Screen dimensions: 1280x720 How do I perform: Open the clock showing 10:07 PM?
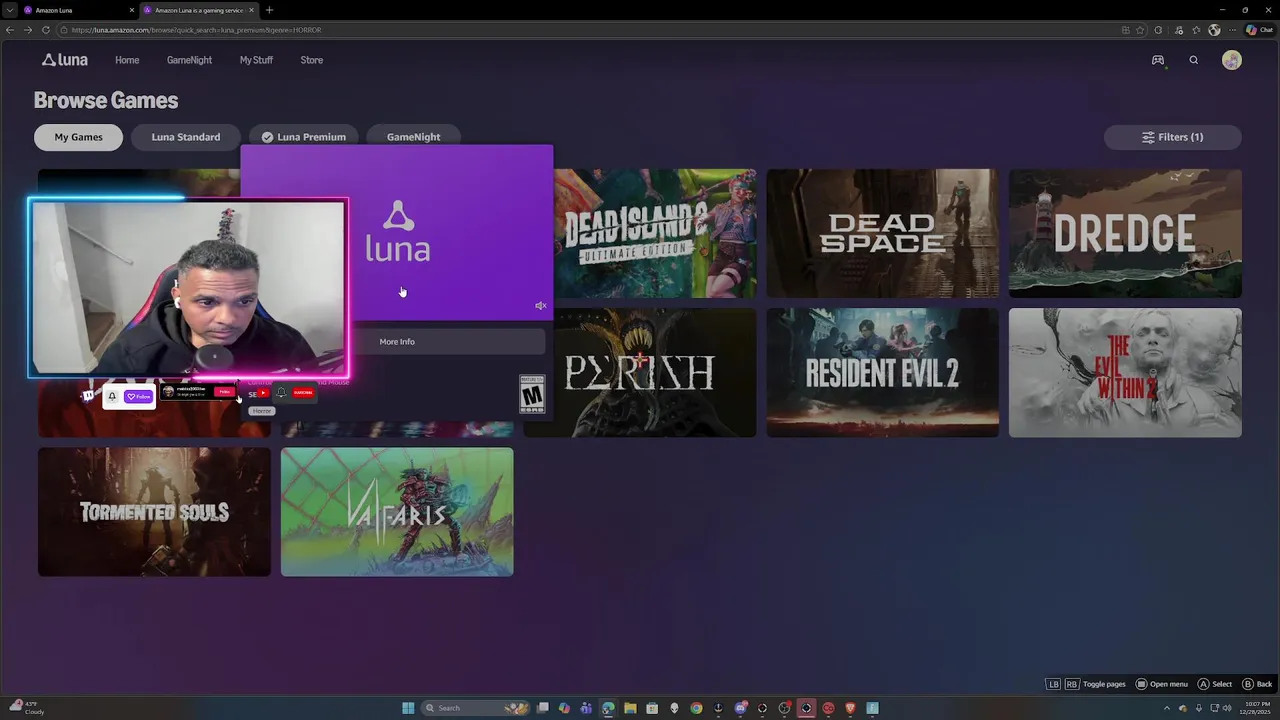tap(1255, 708)
